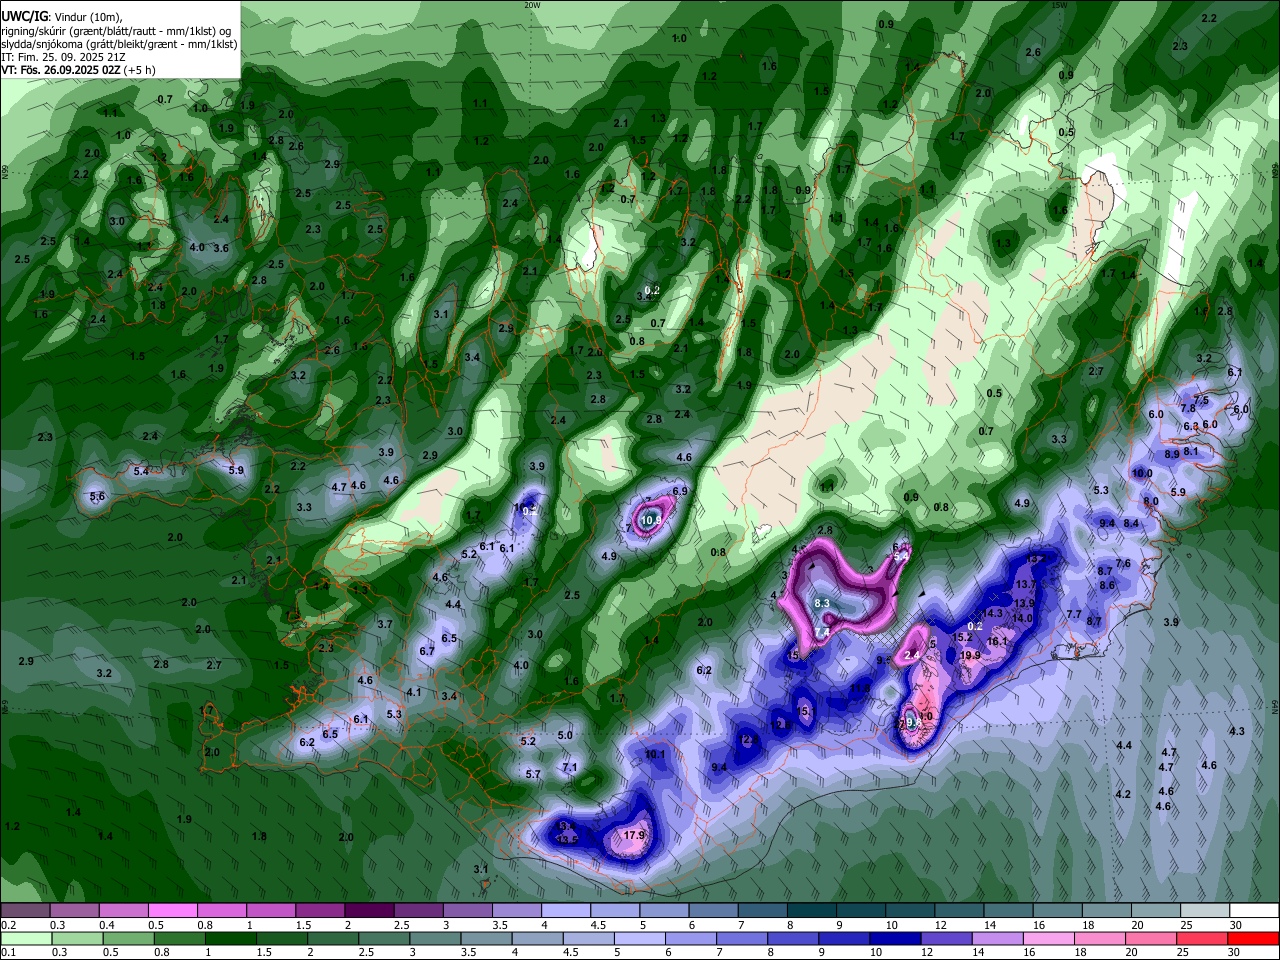Click the 5.6 value on the western peninsula
This screenshot has height=960, width=1280.
[x=97, y=497]
